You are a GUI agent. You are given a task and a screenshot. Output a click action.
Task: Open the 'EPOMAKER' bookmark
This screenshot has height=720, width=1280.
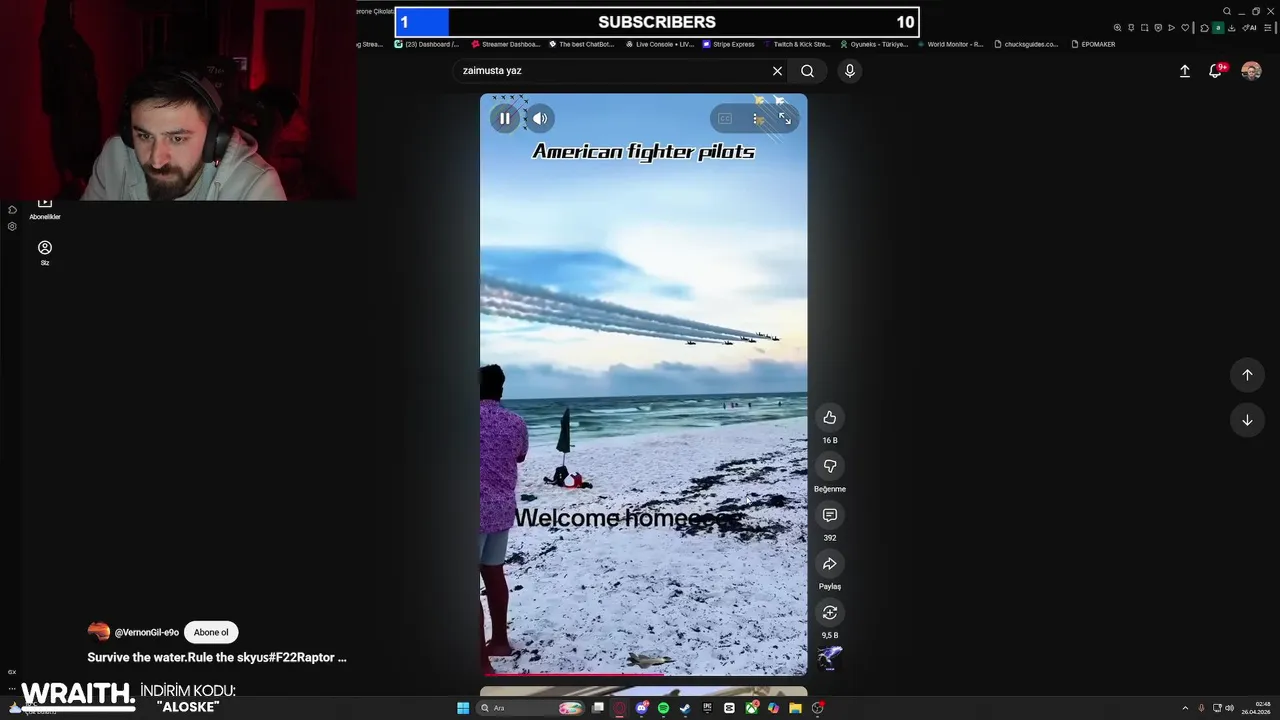point(1092,44)
